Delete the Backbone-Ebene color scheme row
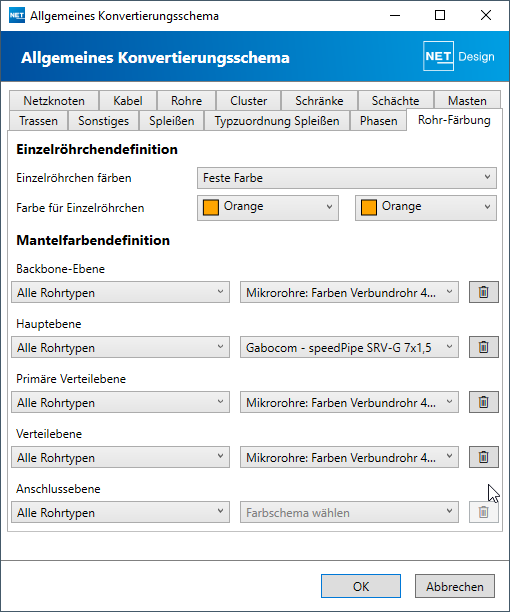This screenshot has width=510, height=612. (483, 292)
